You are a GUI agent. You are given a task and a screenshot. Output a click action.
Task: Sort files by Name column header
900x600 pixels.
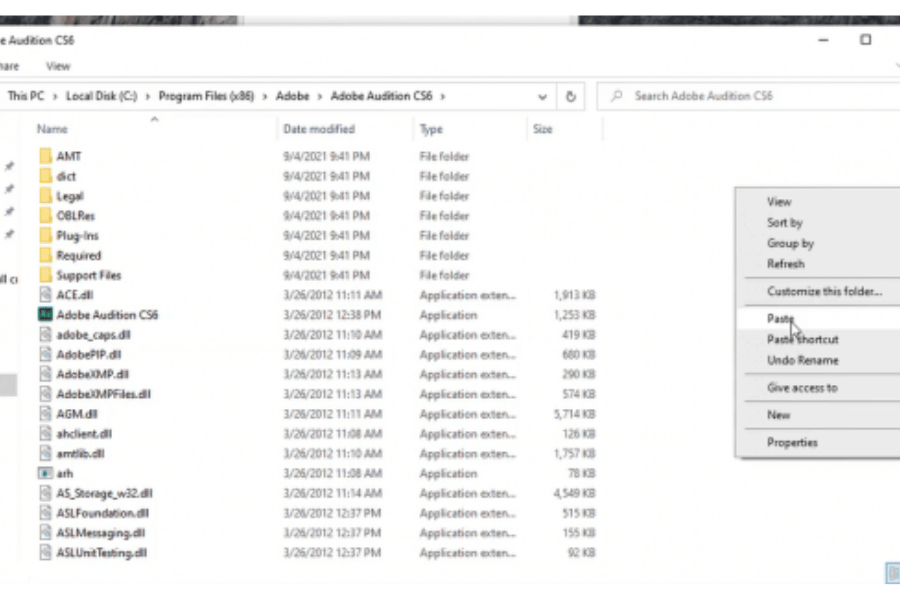(52, 129)
